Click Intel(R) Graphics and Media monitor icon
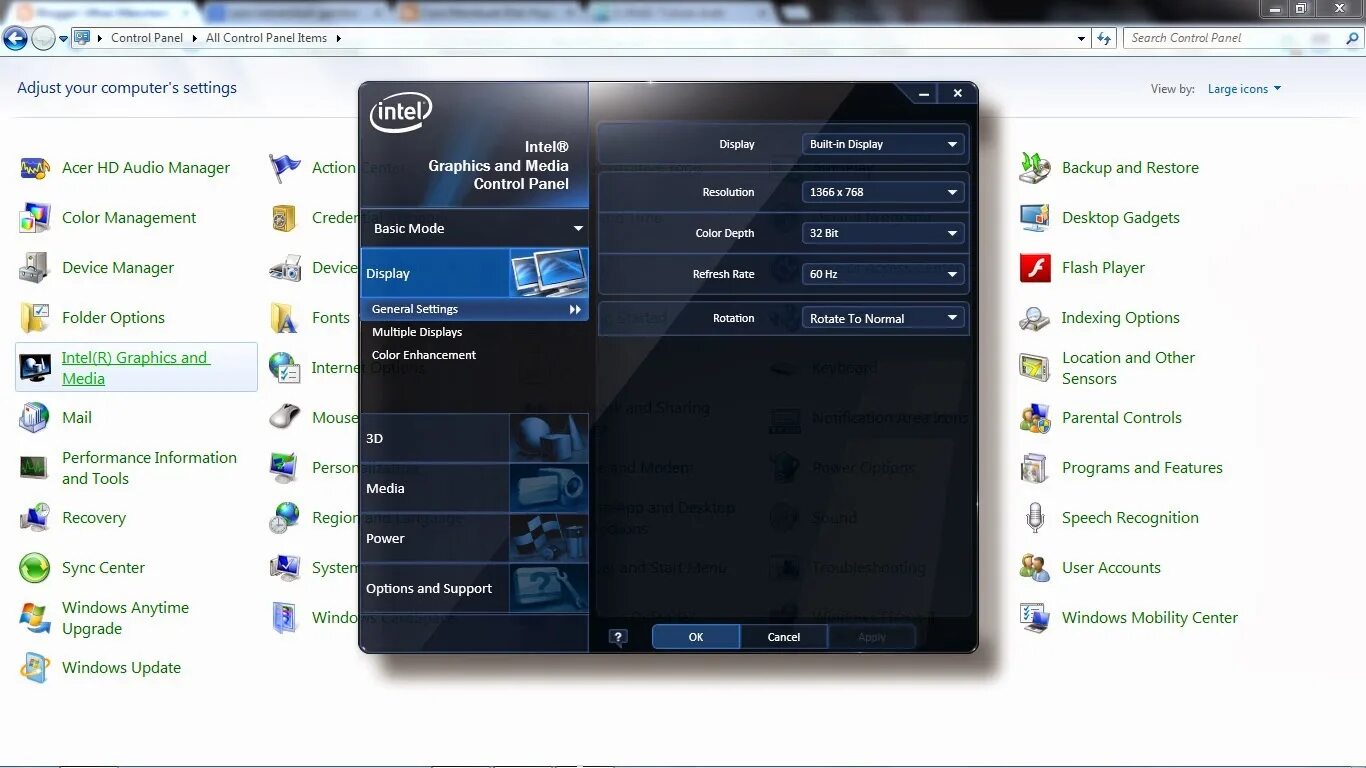The height and width of the screenshot is (768, 1366). pos(35,368)
